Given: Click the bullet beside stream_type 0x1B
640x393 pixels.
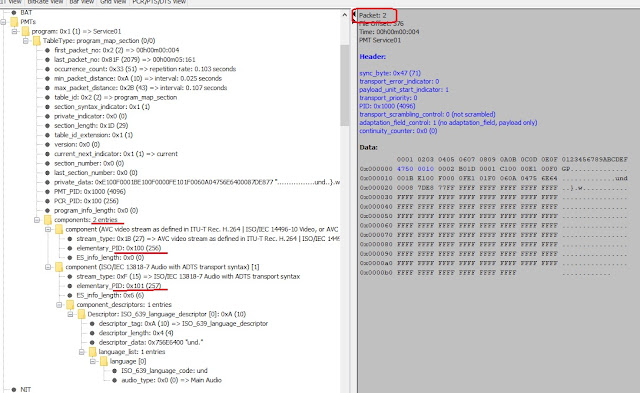Looking at the screenshot, I should (70, 239).
